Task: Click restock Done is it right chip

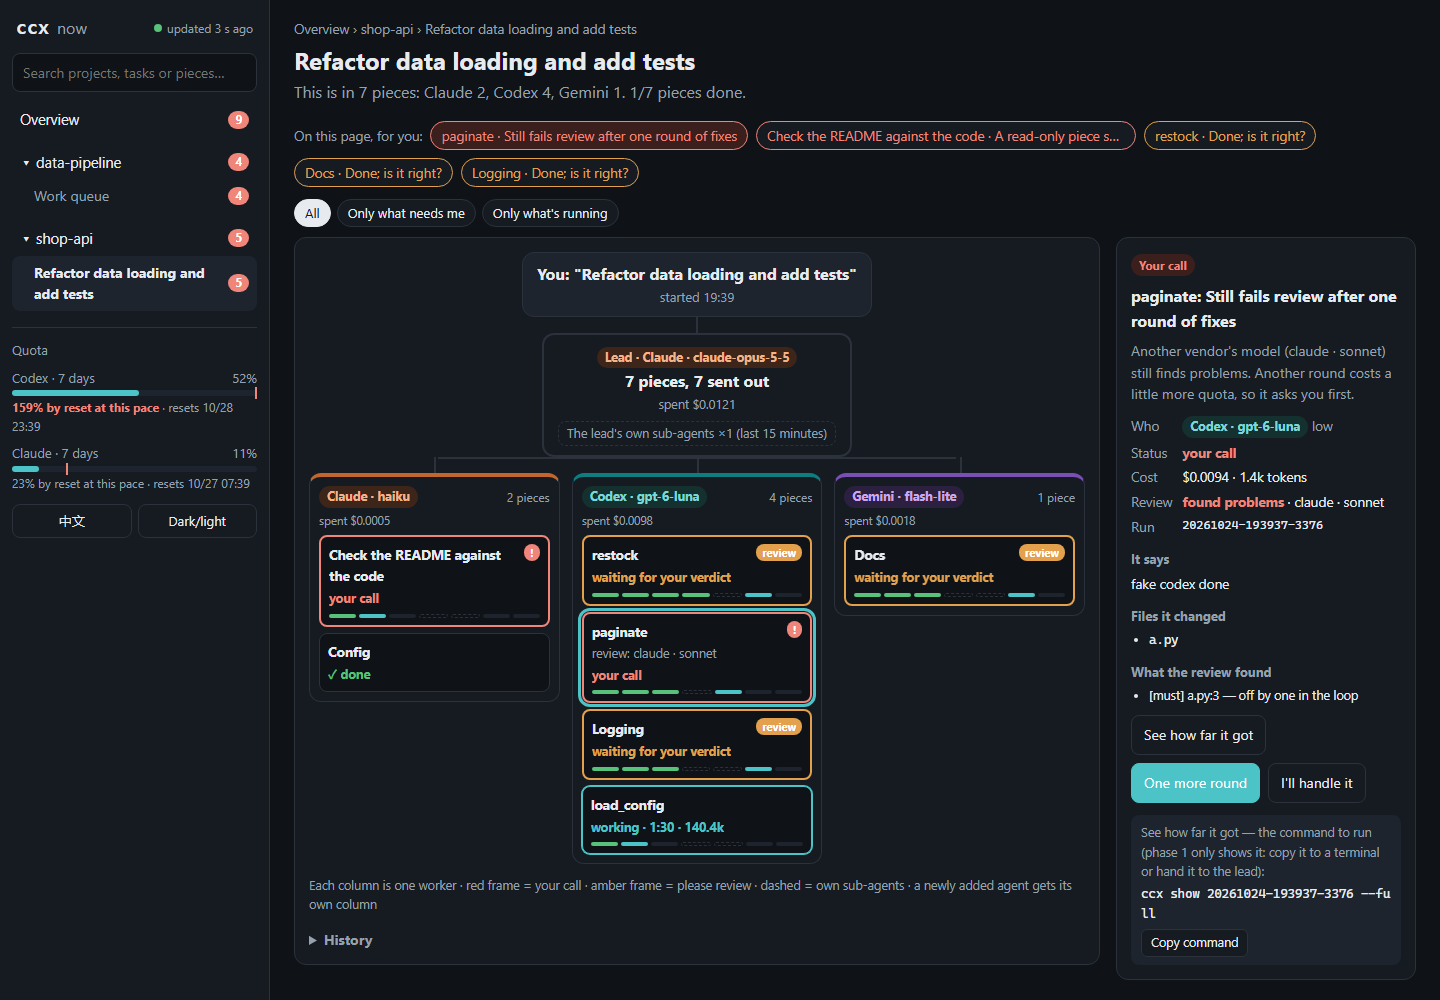Action: (x=1229, y=136)
